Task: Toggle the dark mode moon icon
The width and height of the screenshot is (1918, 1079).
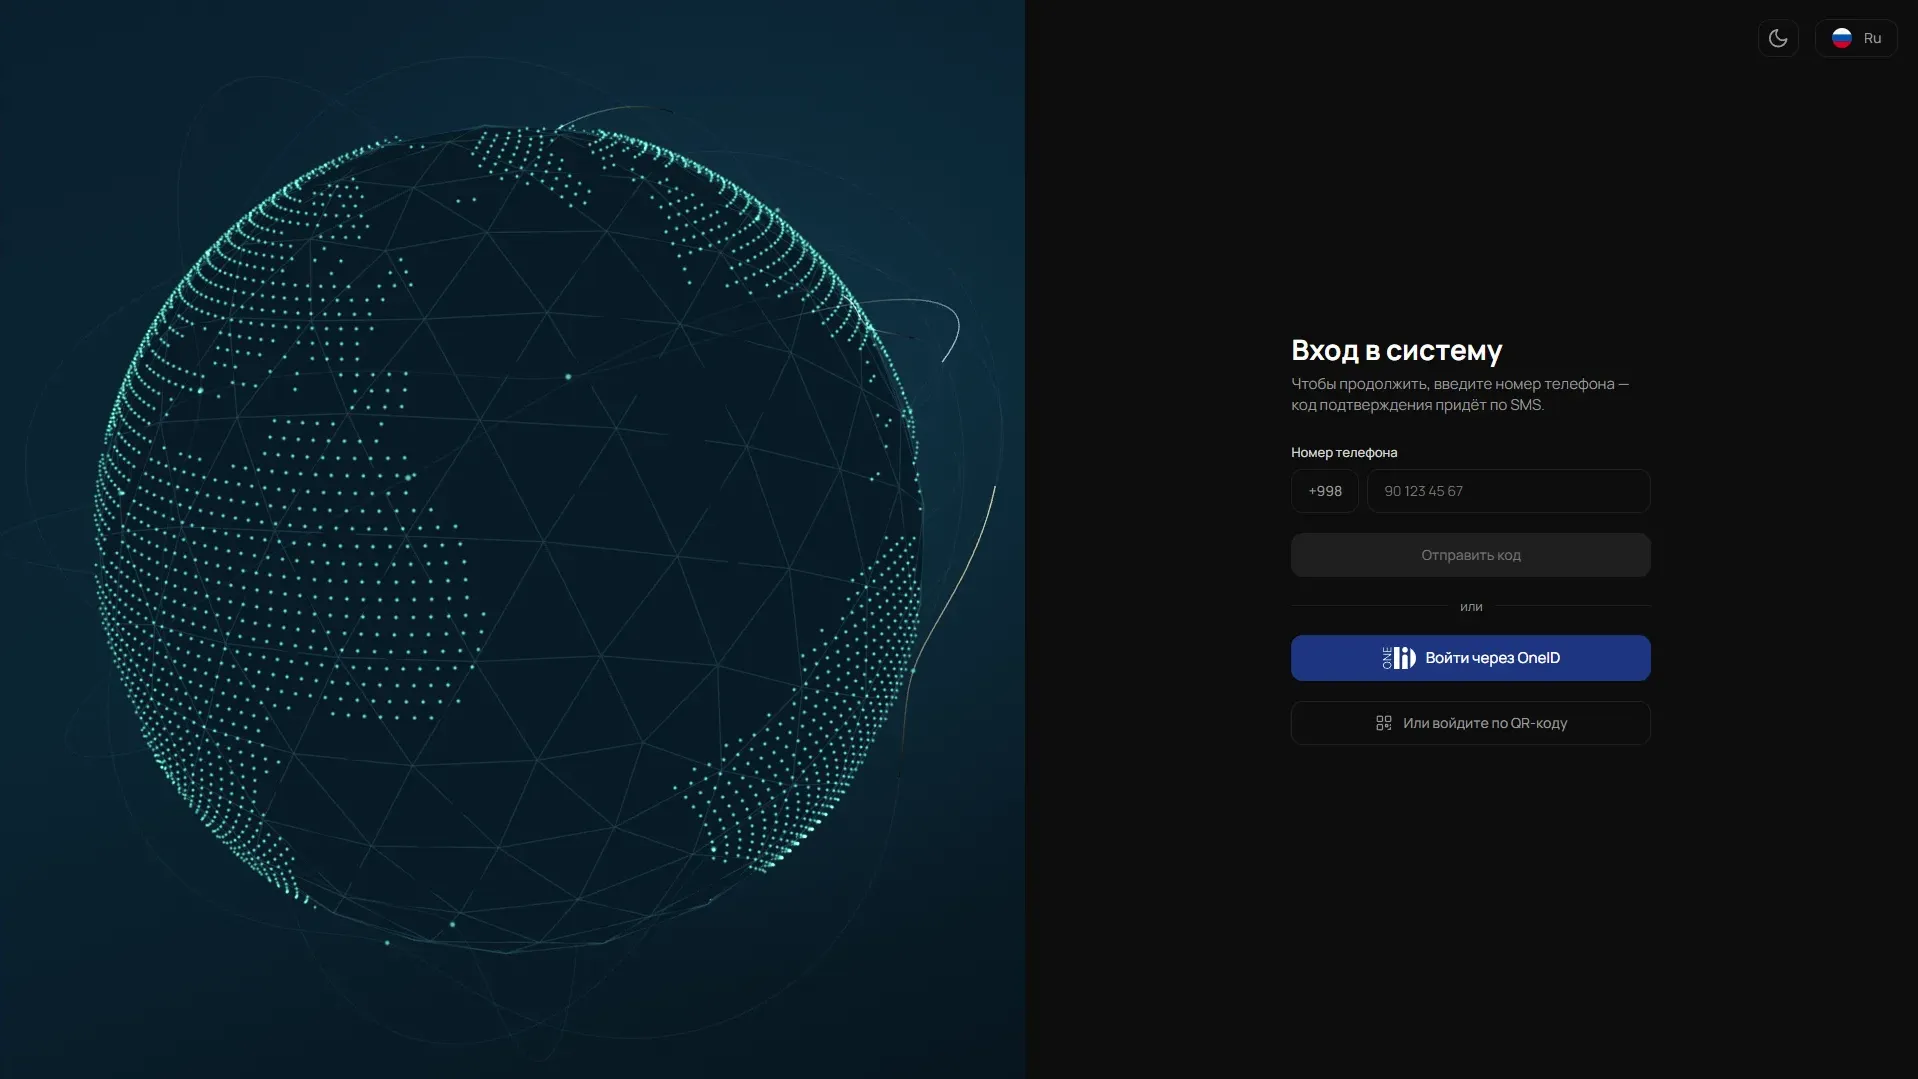Action: pos(1777,38)
